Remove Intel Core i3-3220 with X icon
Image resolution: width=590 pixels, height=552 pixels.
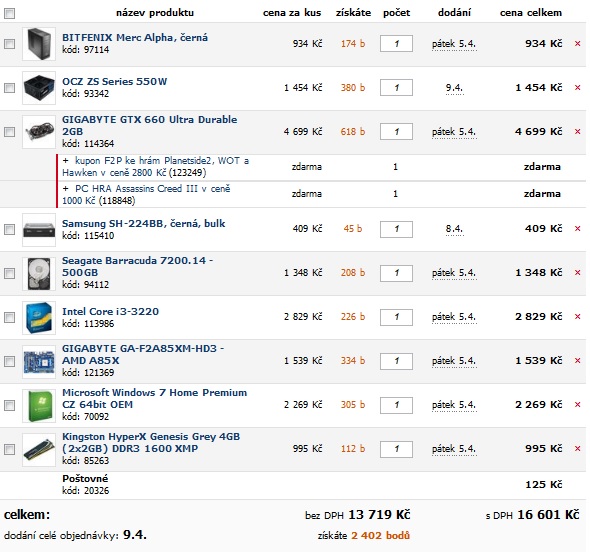(577, 317)
